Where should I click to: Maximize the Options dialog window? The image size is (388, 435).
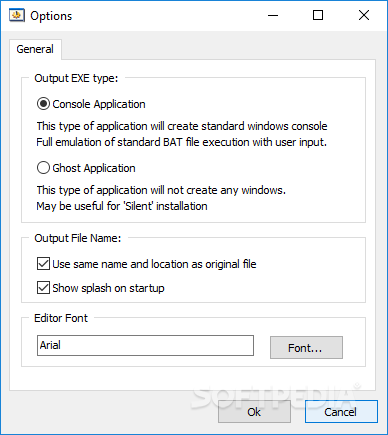point(318,15)
